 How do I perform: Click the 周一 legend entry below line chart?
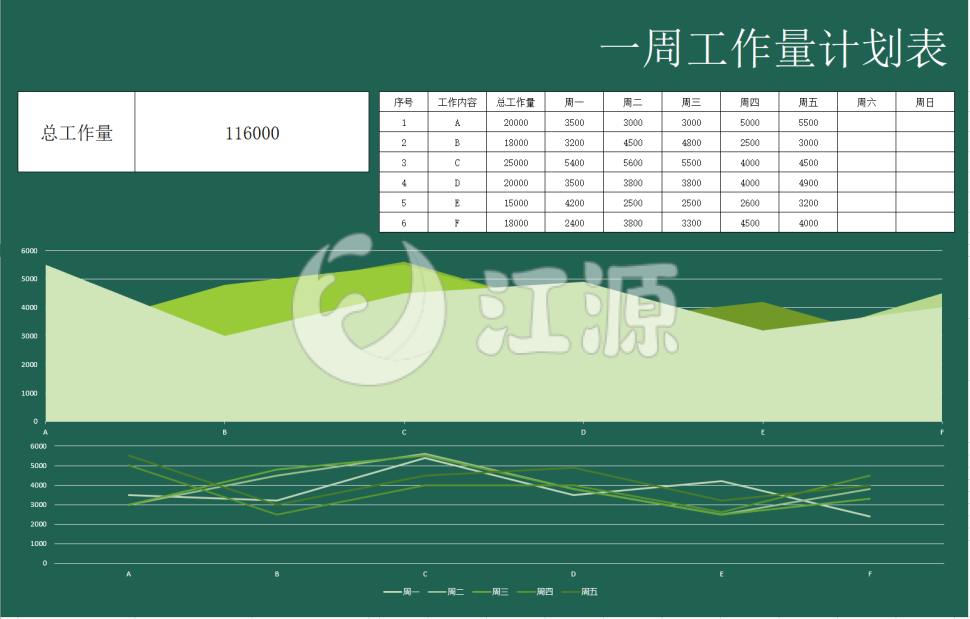click(402, 592)
